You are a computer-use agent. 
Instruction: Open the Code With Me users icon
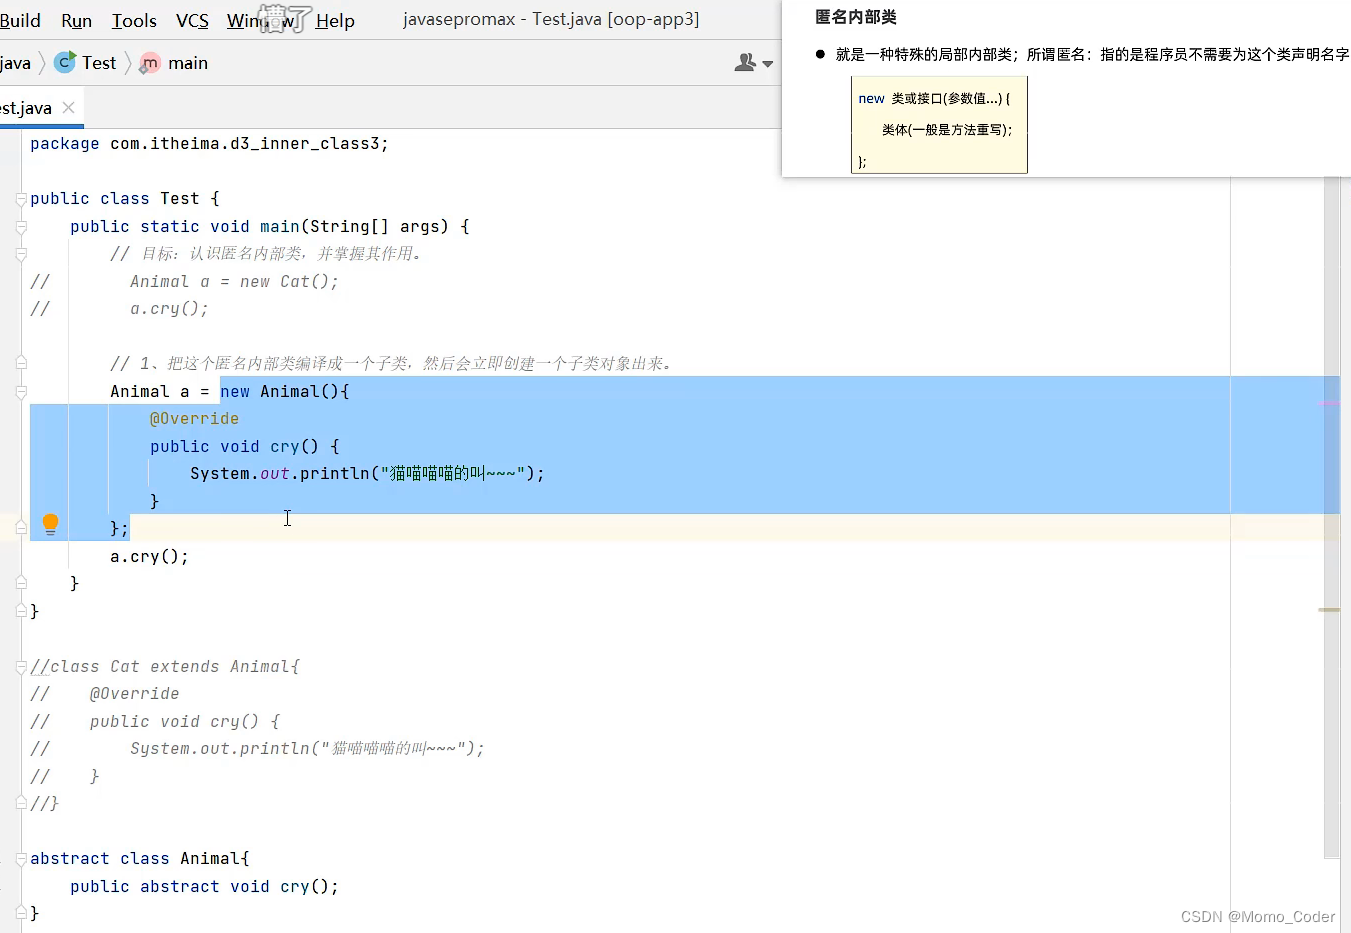(744, 62)
